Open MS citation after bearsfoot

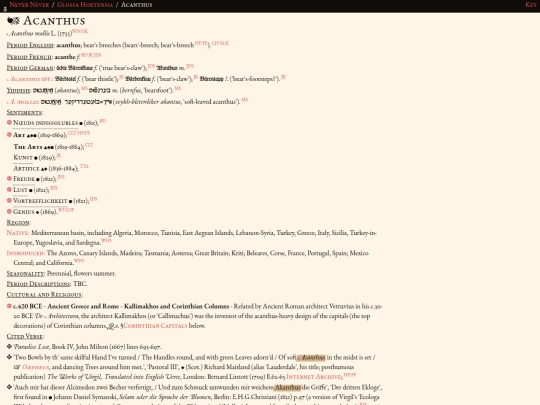[178, 89]
